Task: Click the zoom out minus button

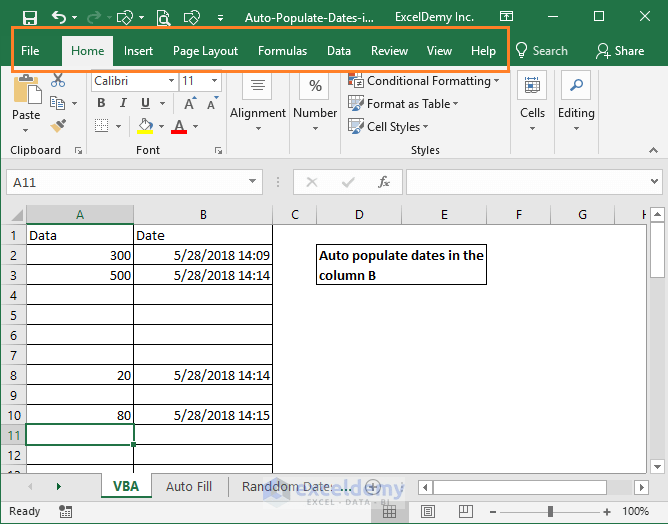Action: 493,512
